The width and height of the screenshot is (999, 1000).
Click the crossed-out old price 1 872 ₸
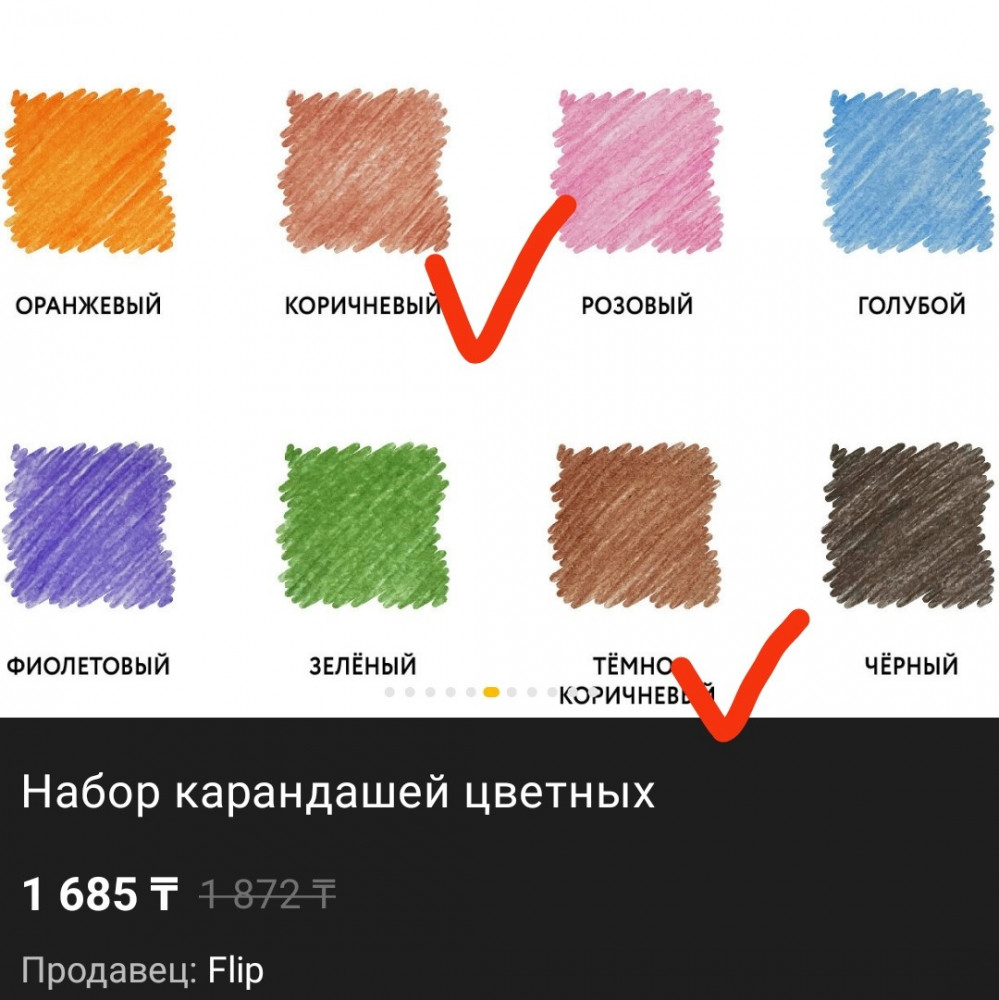click(268, 894)
